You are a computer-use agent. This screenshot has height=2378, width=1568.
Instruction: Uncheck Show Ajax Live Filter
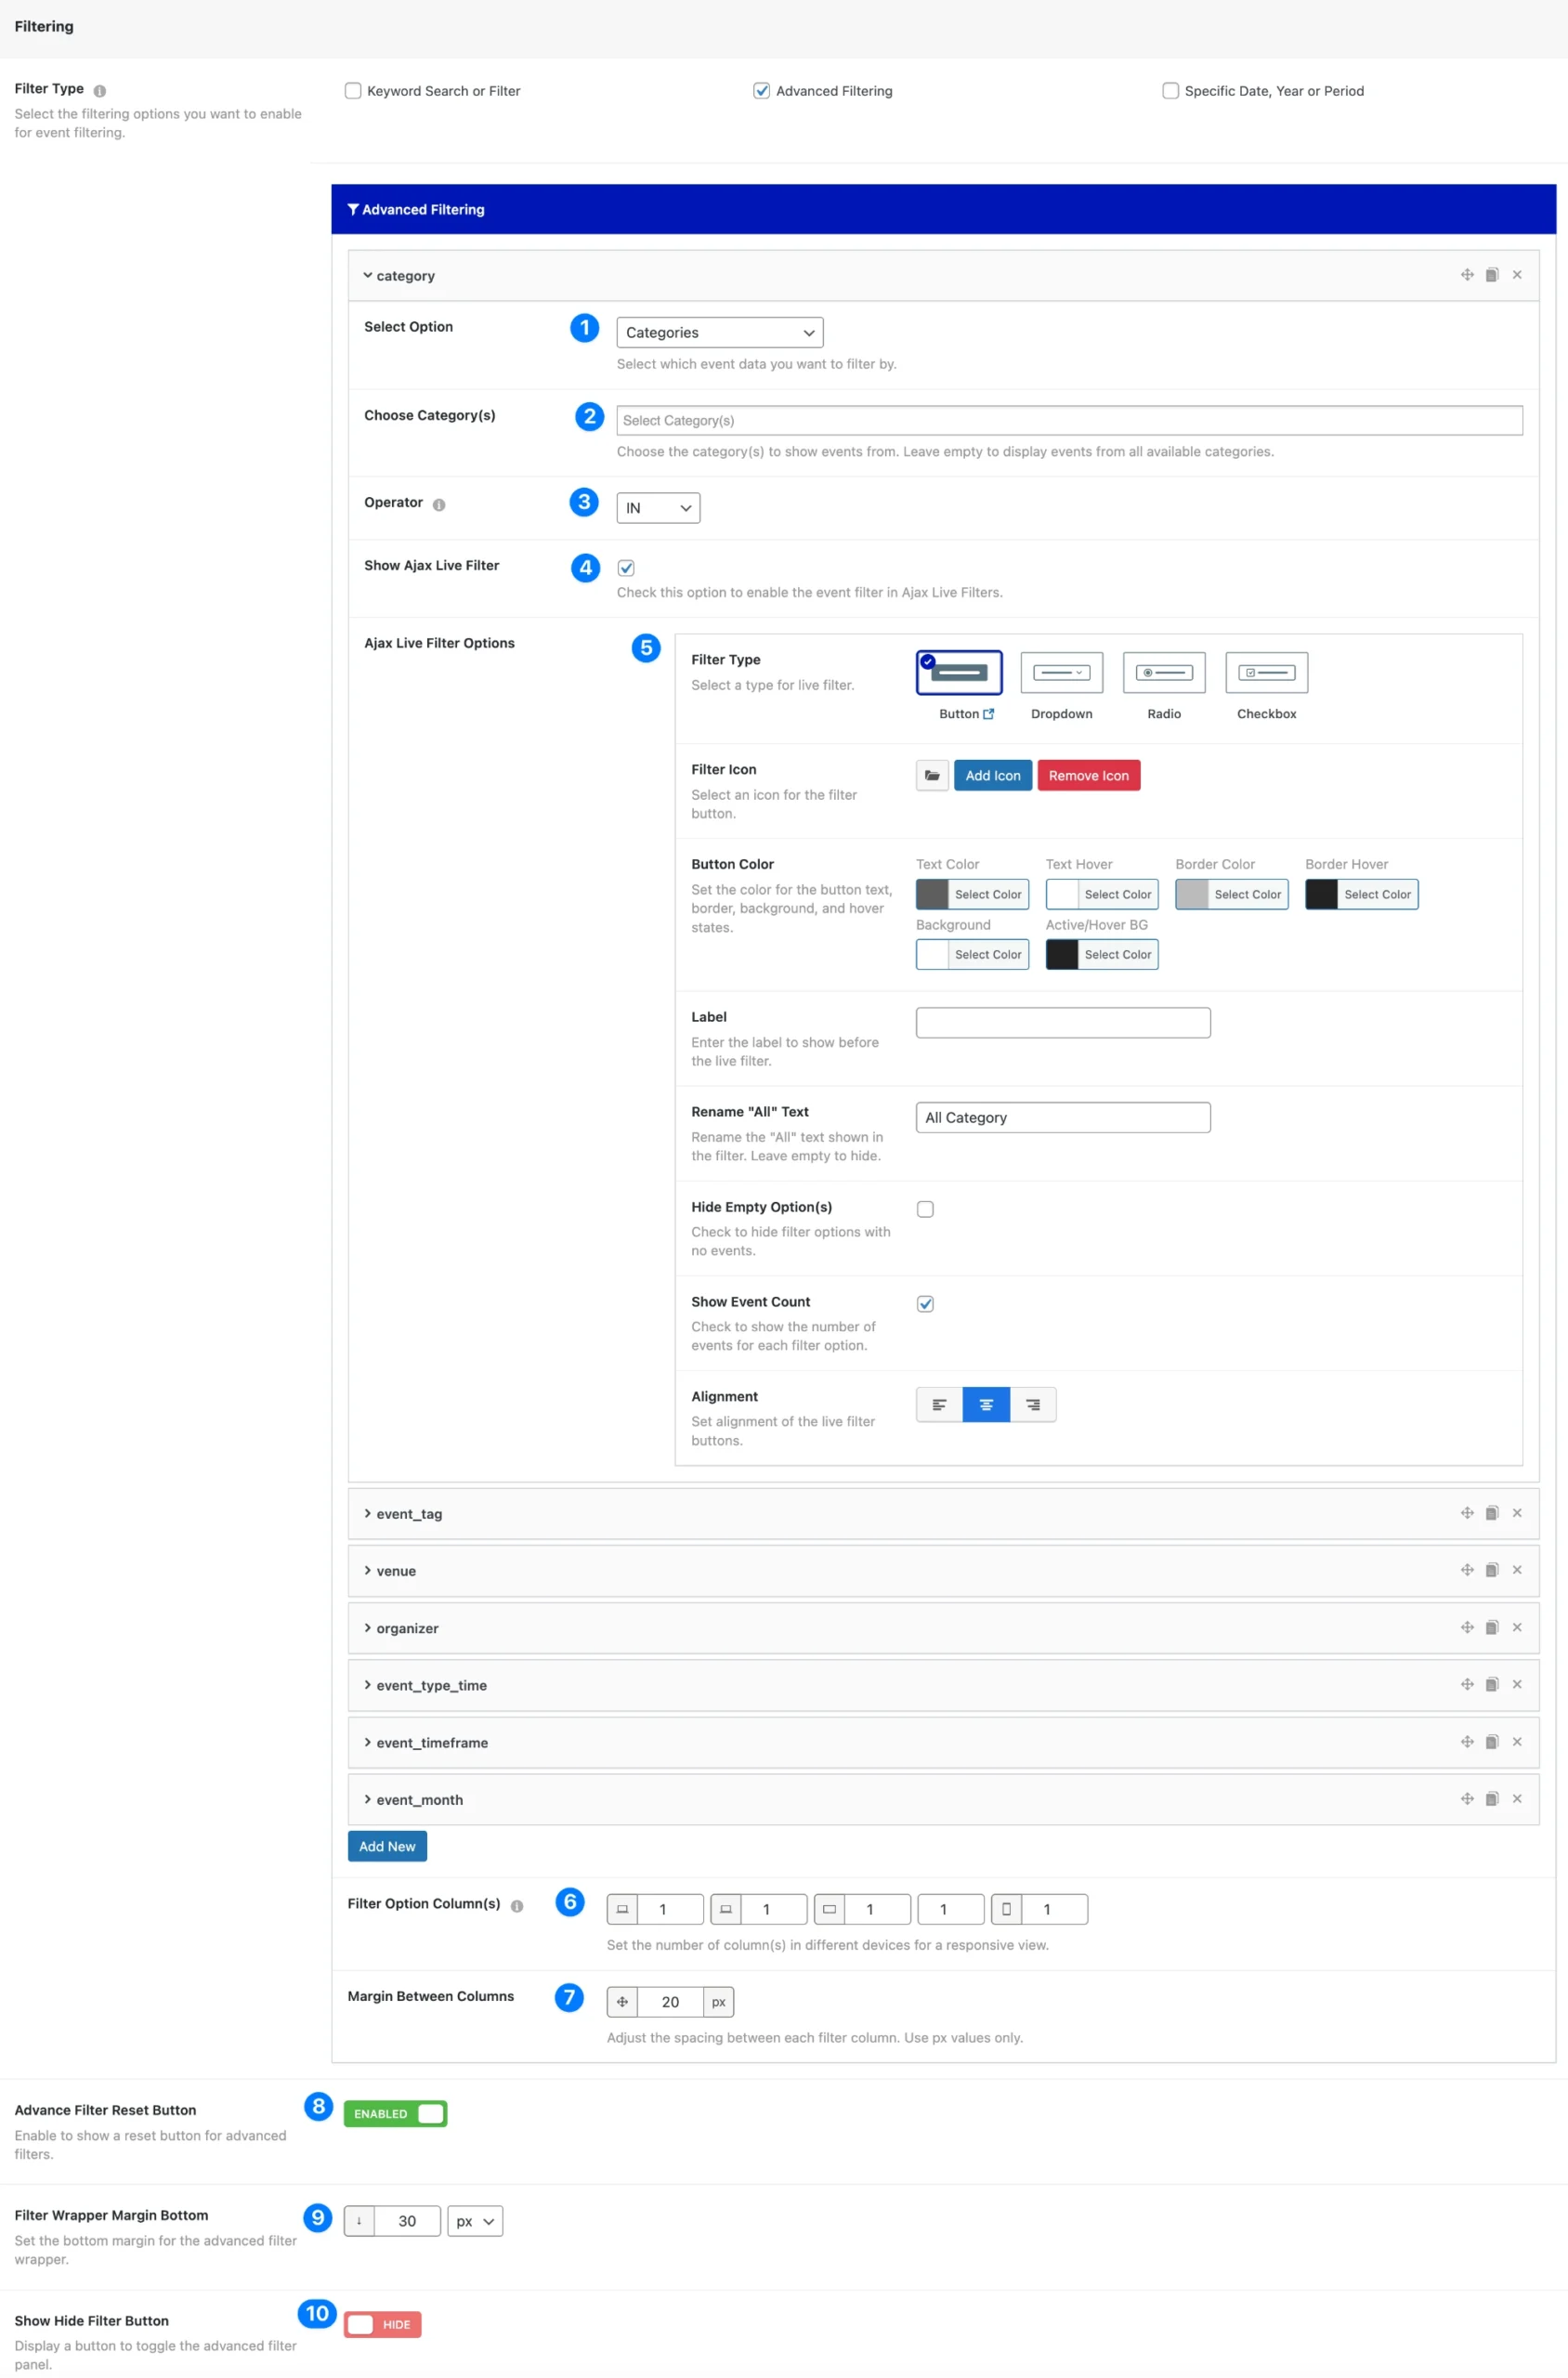[x=625, y=567]
